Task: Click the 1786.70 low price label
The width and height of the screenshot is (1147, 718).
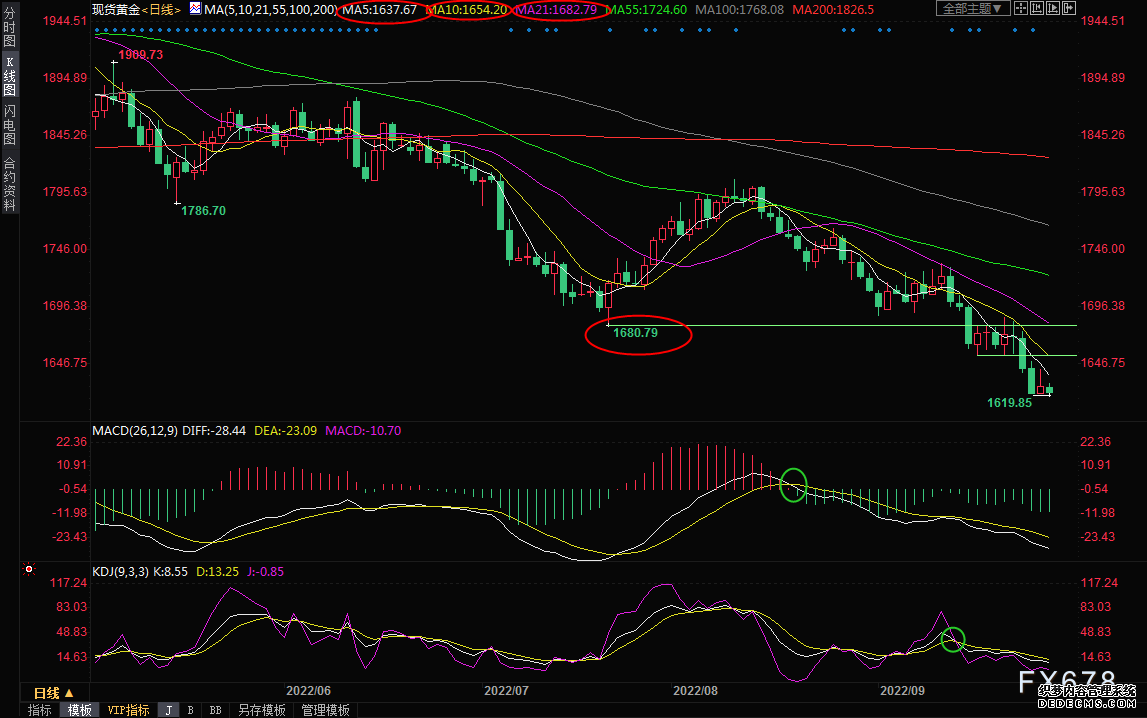Action: pyautogui.click(x=203, y=211)
